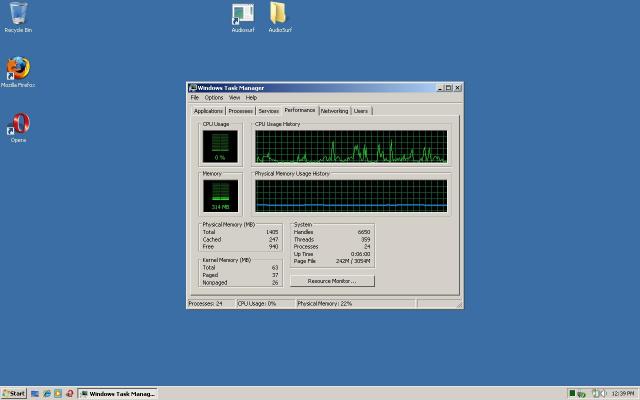Click the Memory gauge showing 314 MB
640x400 pixels.
coord(220,196)
